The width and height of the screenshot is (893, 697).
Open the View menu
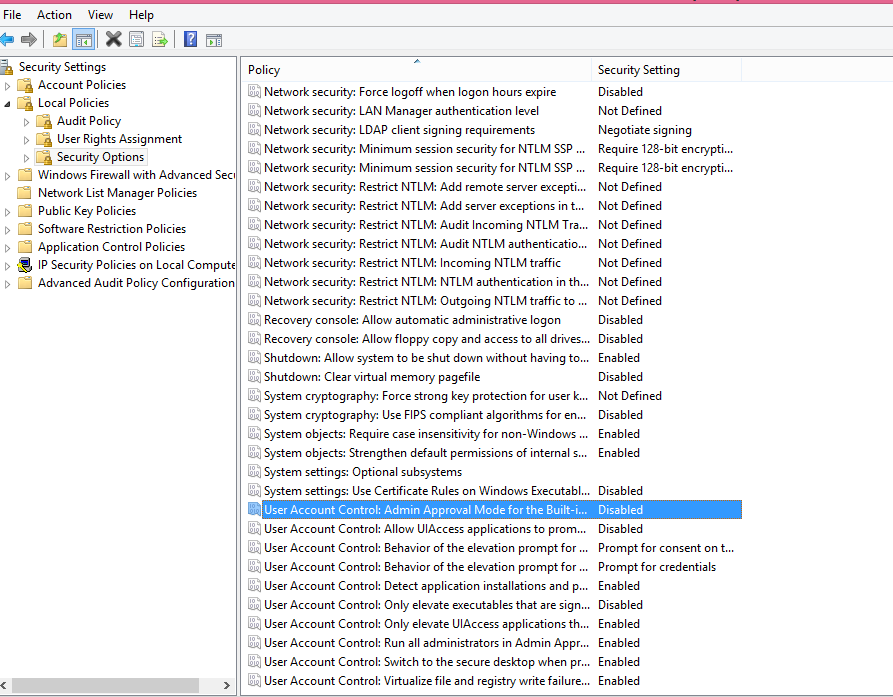click(100, 15)
